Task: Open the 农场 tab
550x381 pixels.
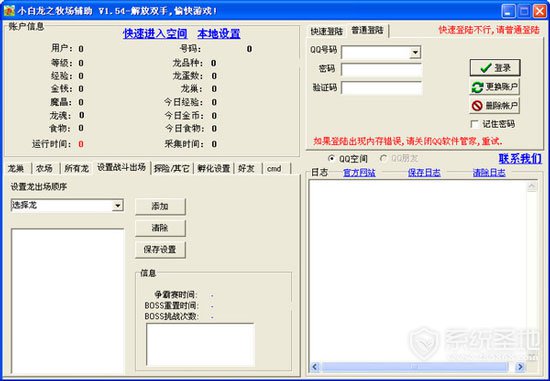Action: [x=45, y=168]
